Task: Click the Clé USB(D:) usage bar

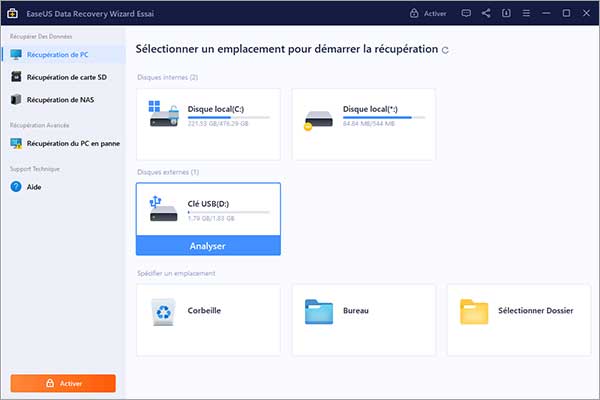Action: point(229,212)
